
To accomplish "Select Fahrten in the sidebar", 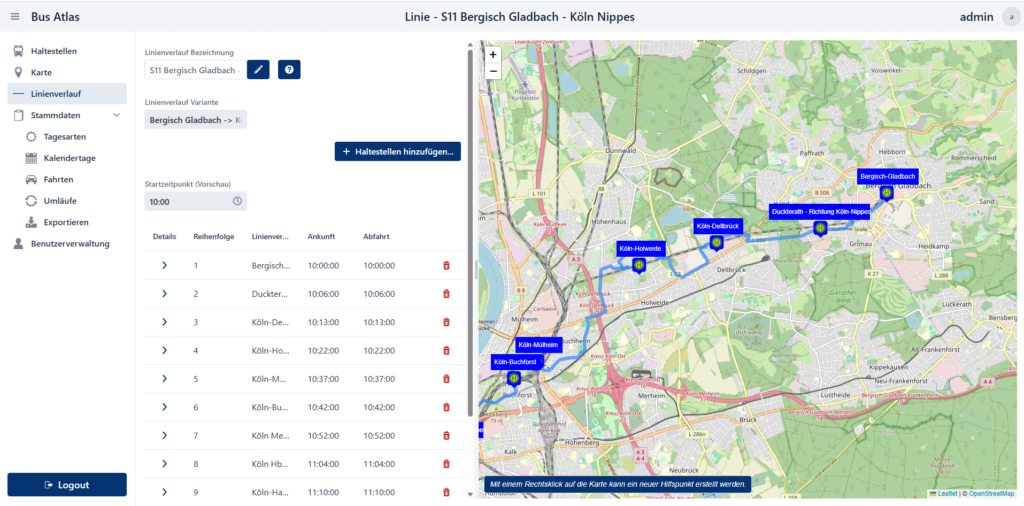I will tap(58, 179).
